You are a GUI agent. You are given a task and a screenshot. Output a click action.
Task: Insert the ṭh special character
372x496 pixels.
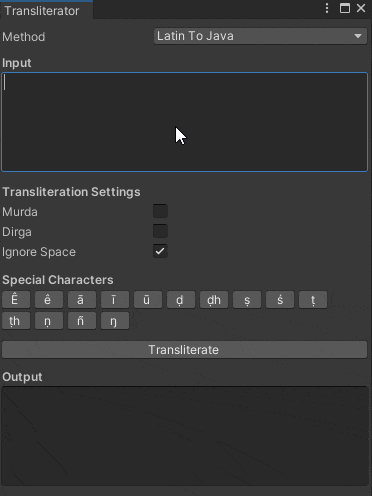point(16,321)
